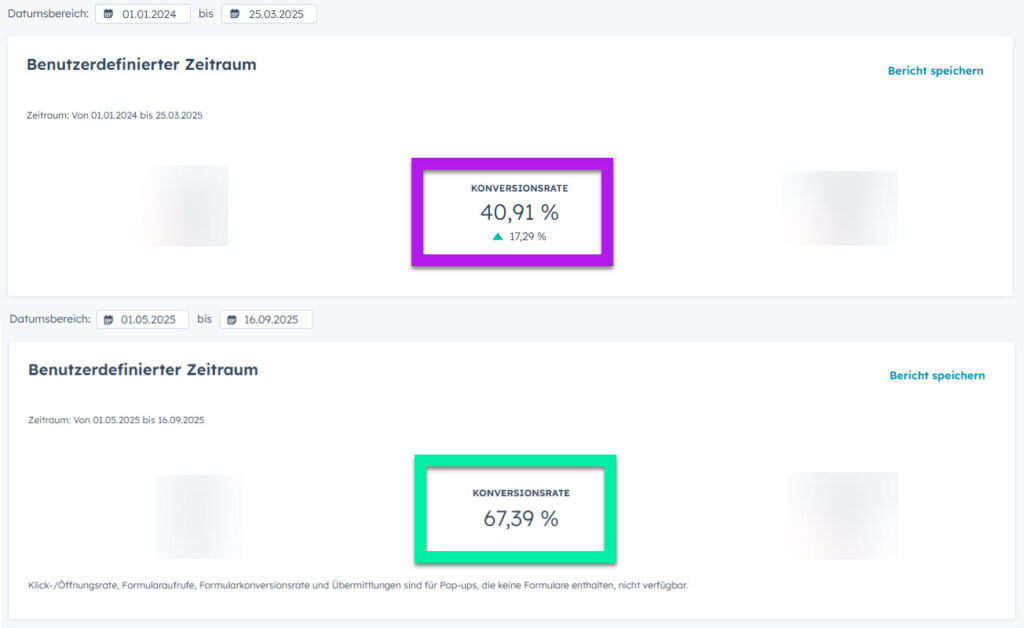Image resolution: width=1024 pixels, height=628 pixels.
Task: Click the Benutzerdefinierter Zeitraum heading of the top report
Action: [x=140, y=64]
